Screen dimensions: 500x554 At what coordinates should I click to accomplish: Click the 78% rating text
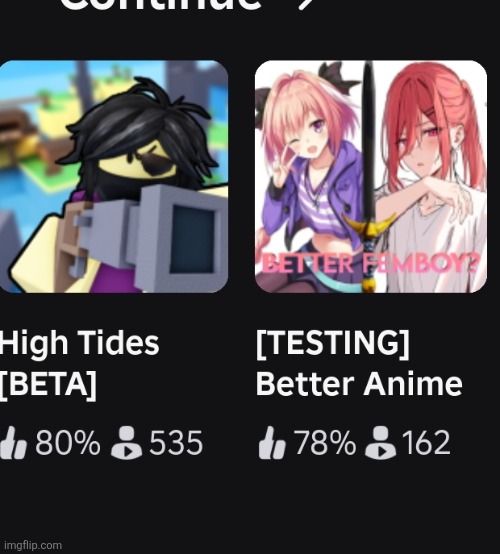325,443
